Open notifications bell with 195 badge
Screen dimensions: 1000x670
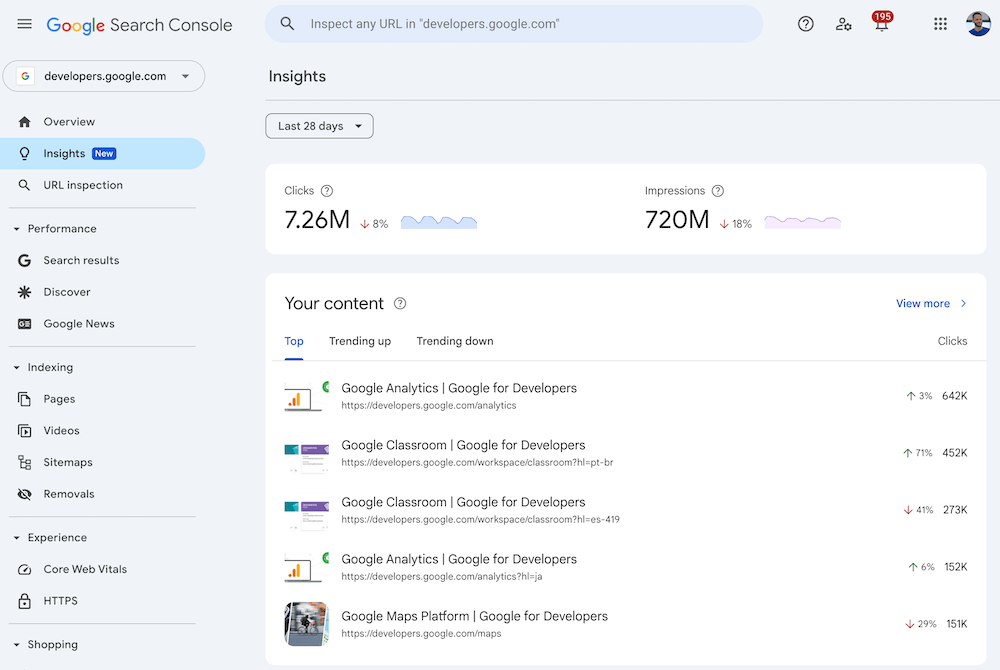point(881,22)
